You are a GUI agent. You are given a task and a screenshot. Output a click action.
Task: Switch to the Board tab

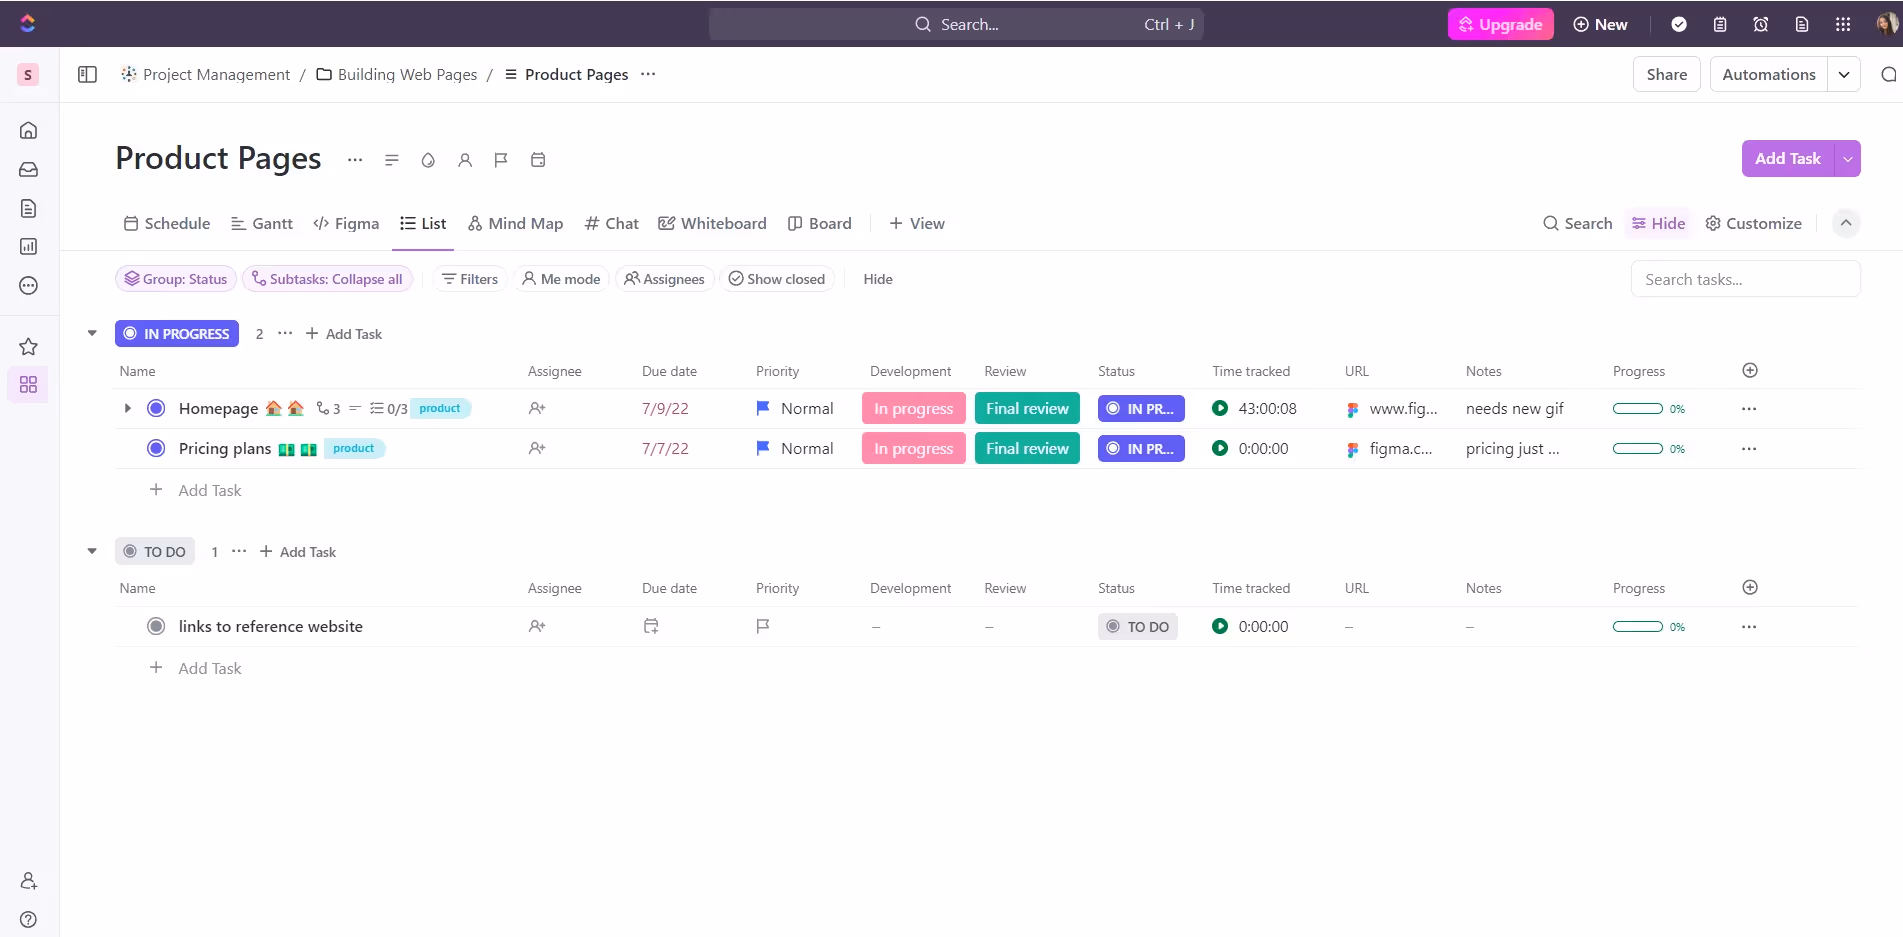click(x=820, y=223)
